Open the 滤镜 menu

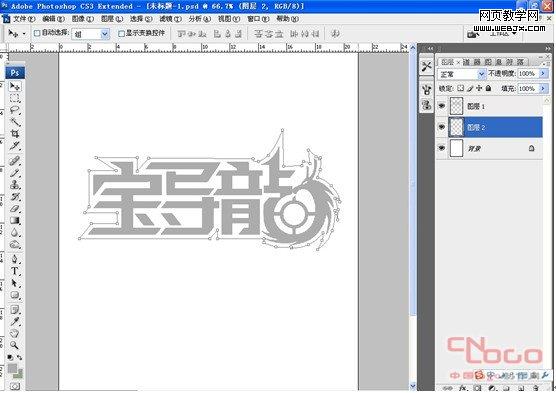[170, 19]
